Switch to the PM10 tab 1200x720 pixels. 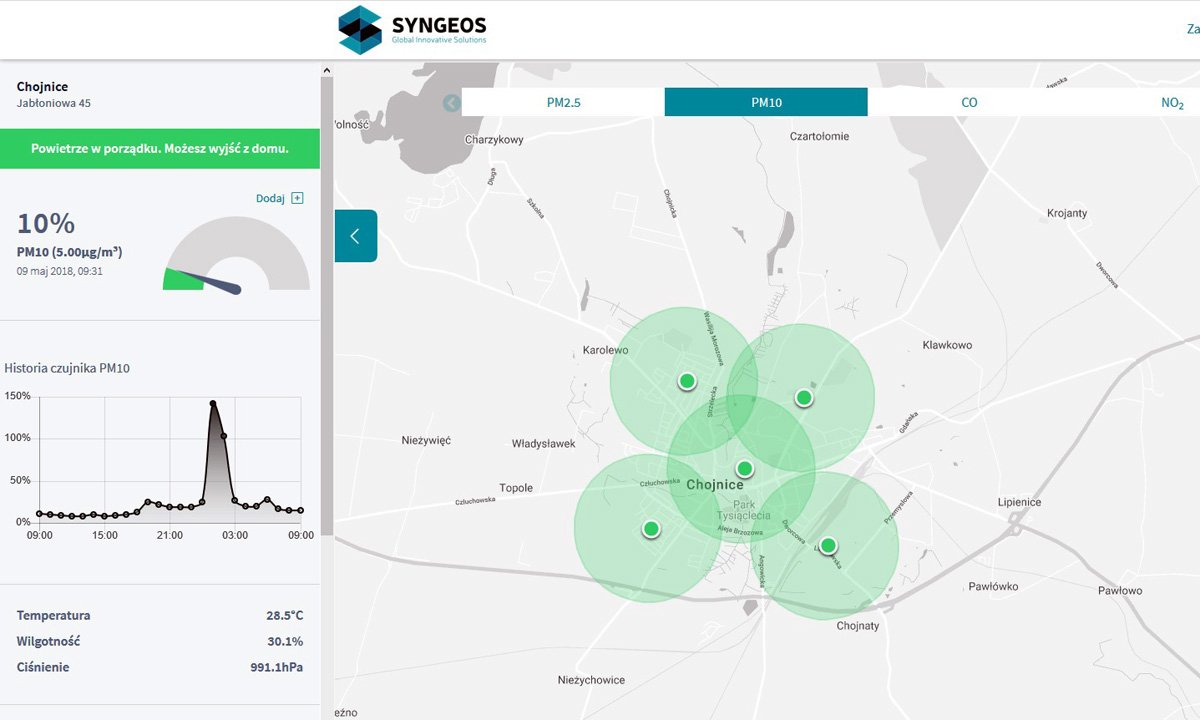pos(766,102)
